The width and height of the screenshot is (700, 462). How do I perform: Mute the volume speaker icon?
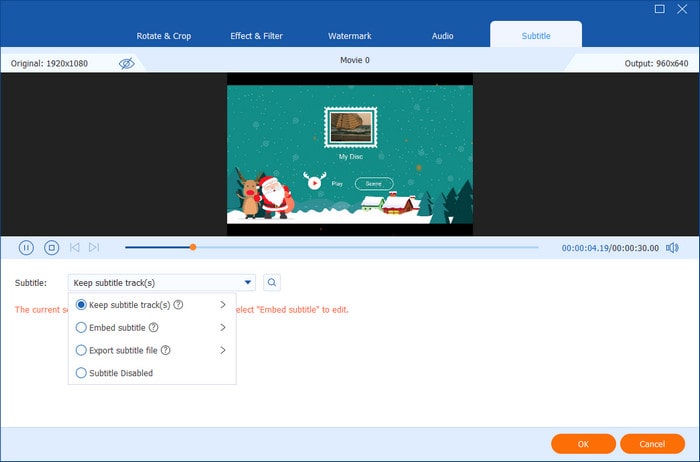coord(672,247)
